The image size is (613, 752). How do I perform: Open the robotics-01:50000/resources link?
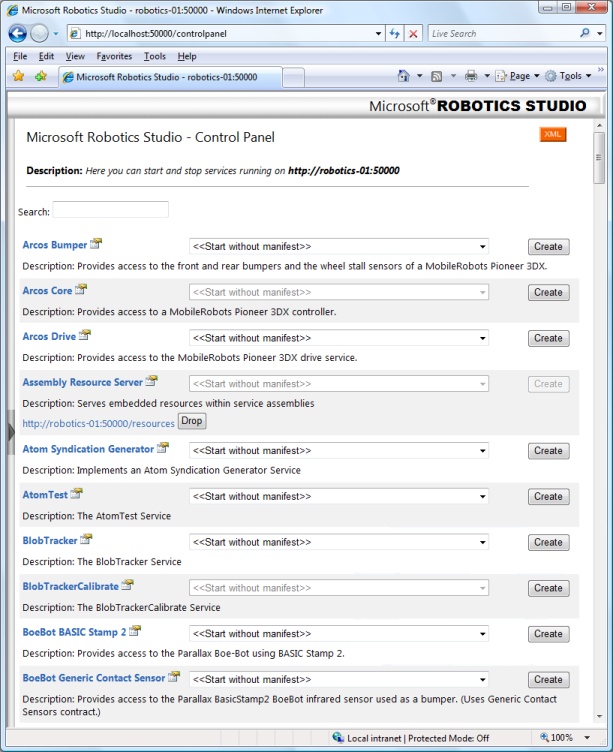(98, 423)
